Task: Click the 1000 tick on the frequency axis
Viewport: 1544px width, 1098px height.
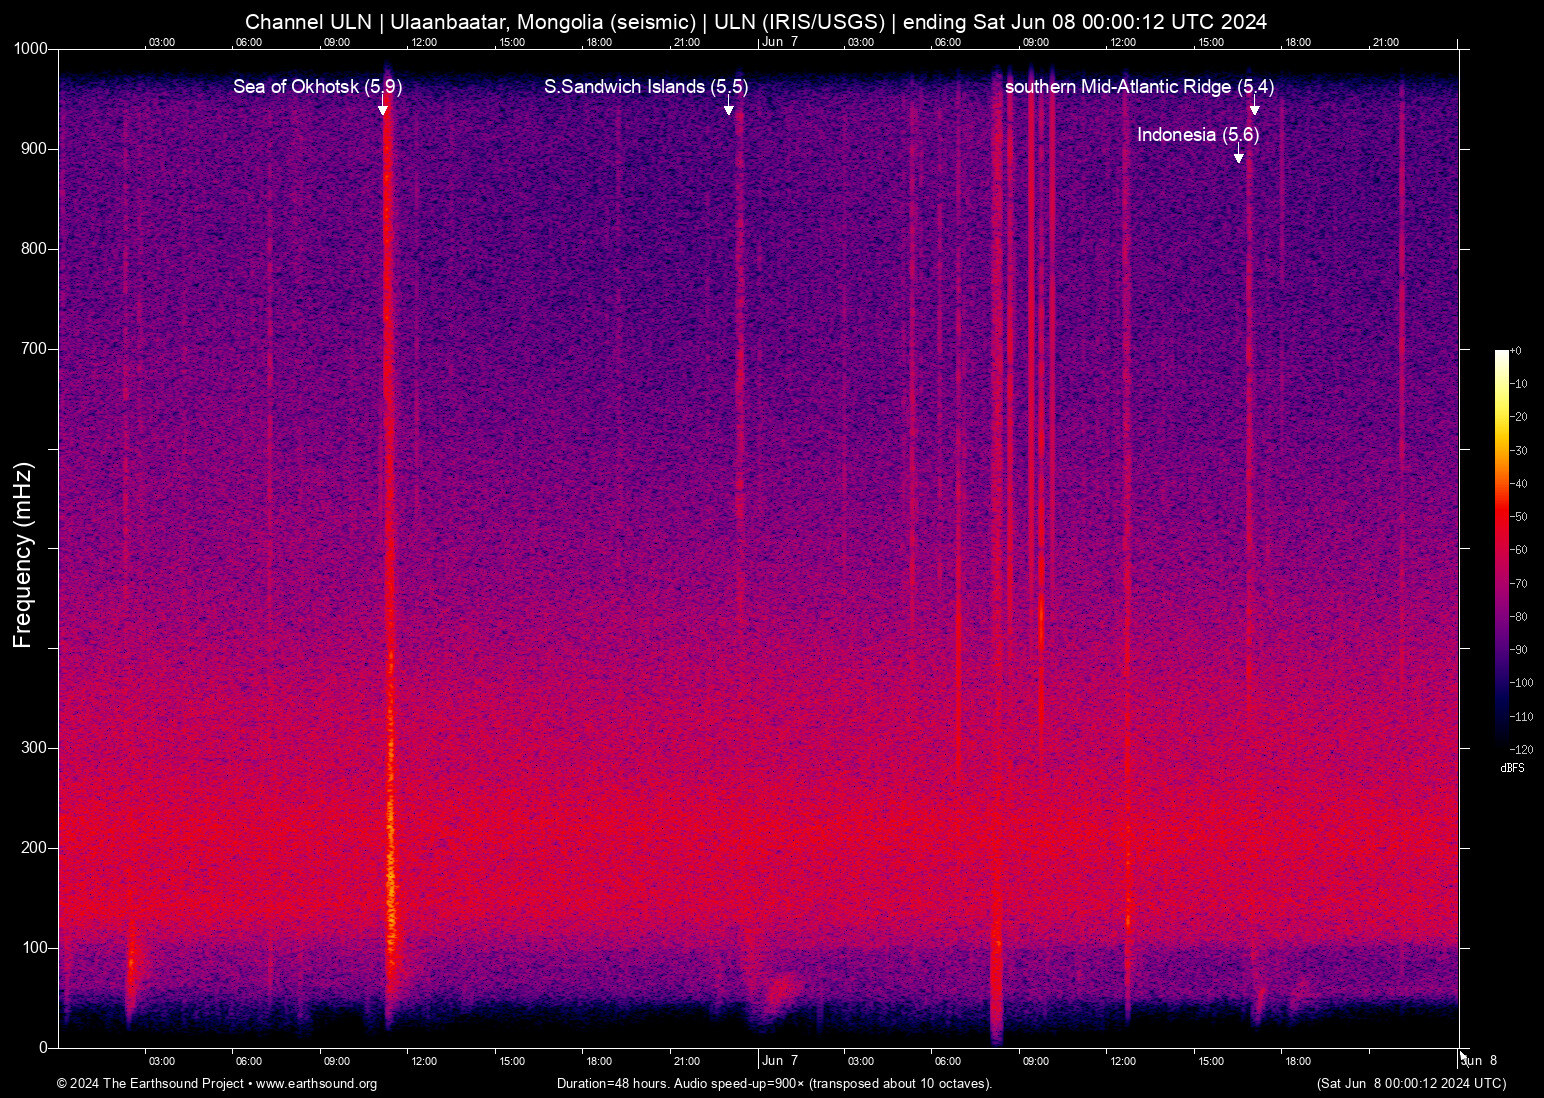Action: coord(30,49)
